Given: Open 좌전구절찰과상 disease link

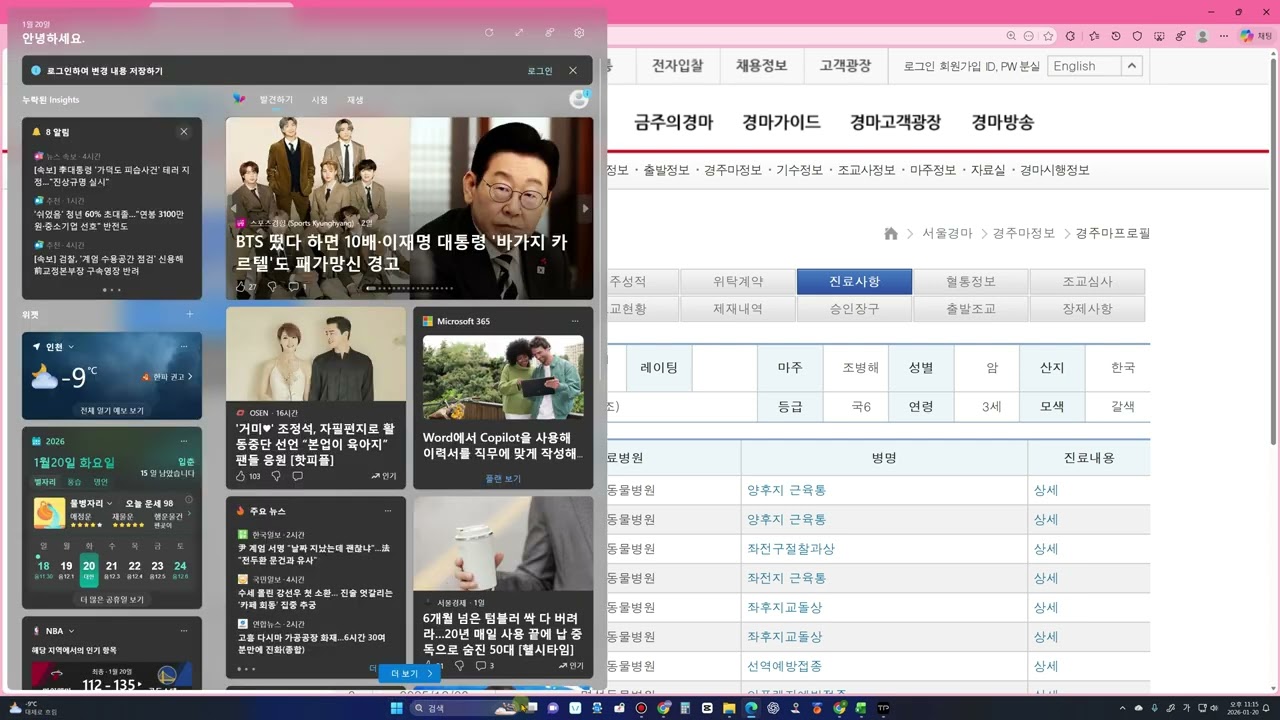Looking at the screenshot, I should coord(790,549).
